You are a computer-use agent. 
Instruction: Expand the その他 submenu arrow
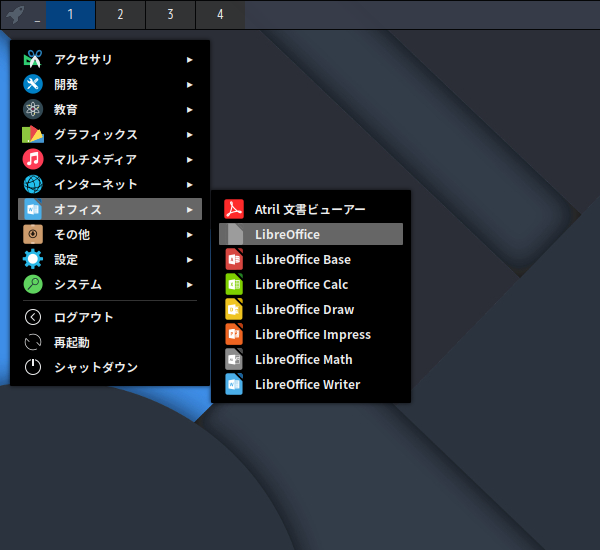point(189,235)
